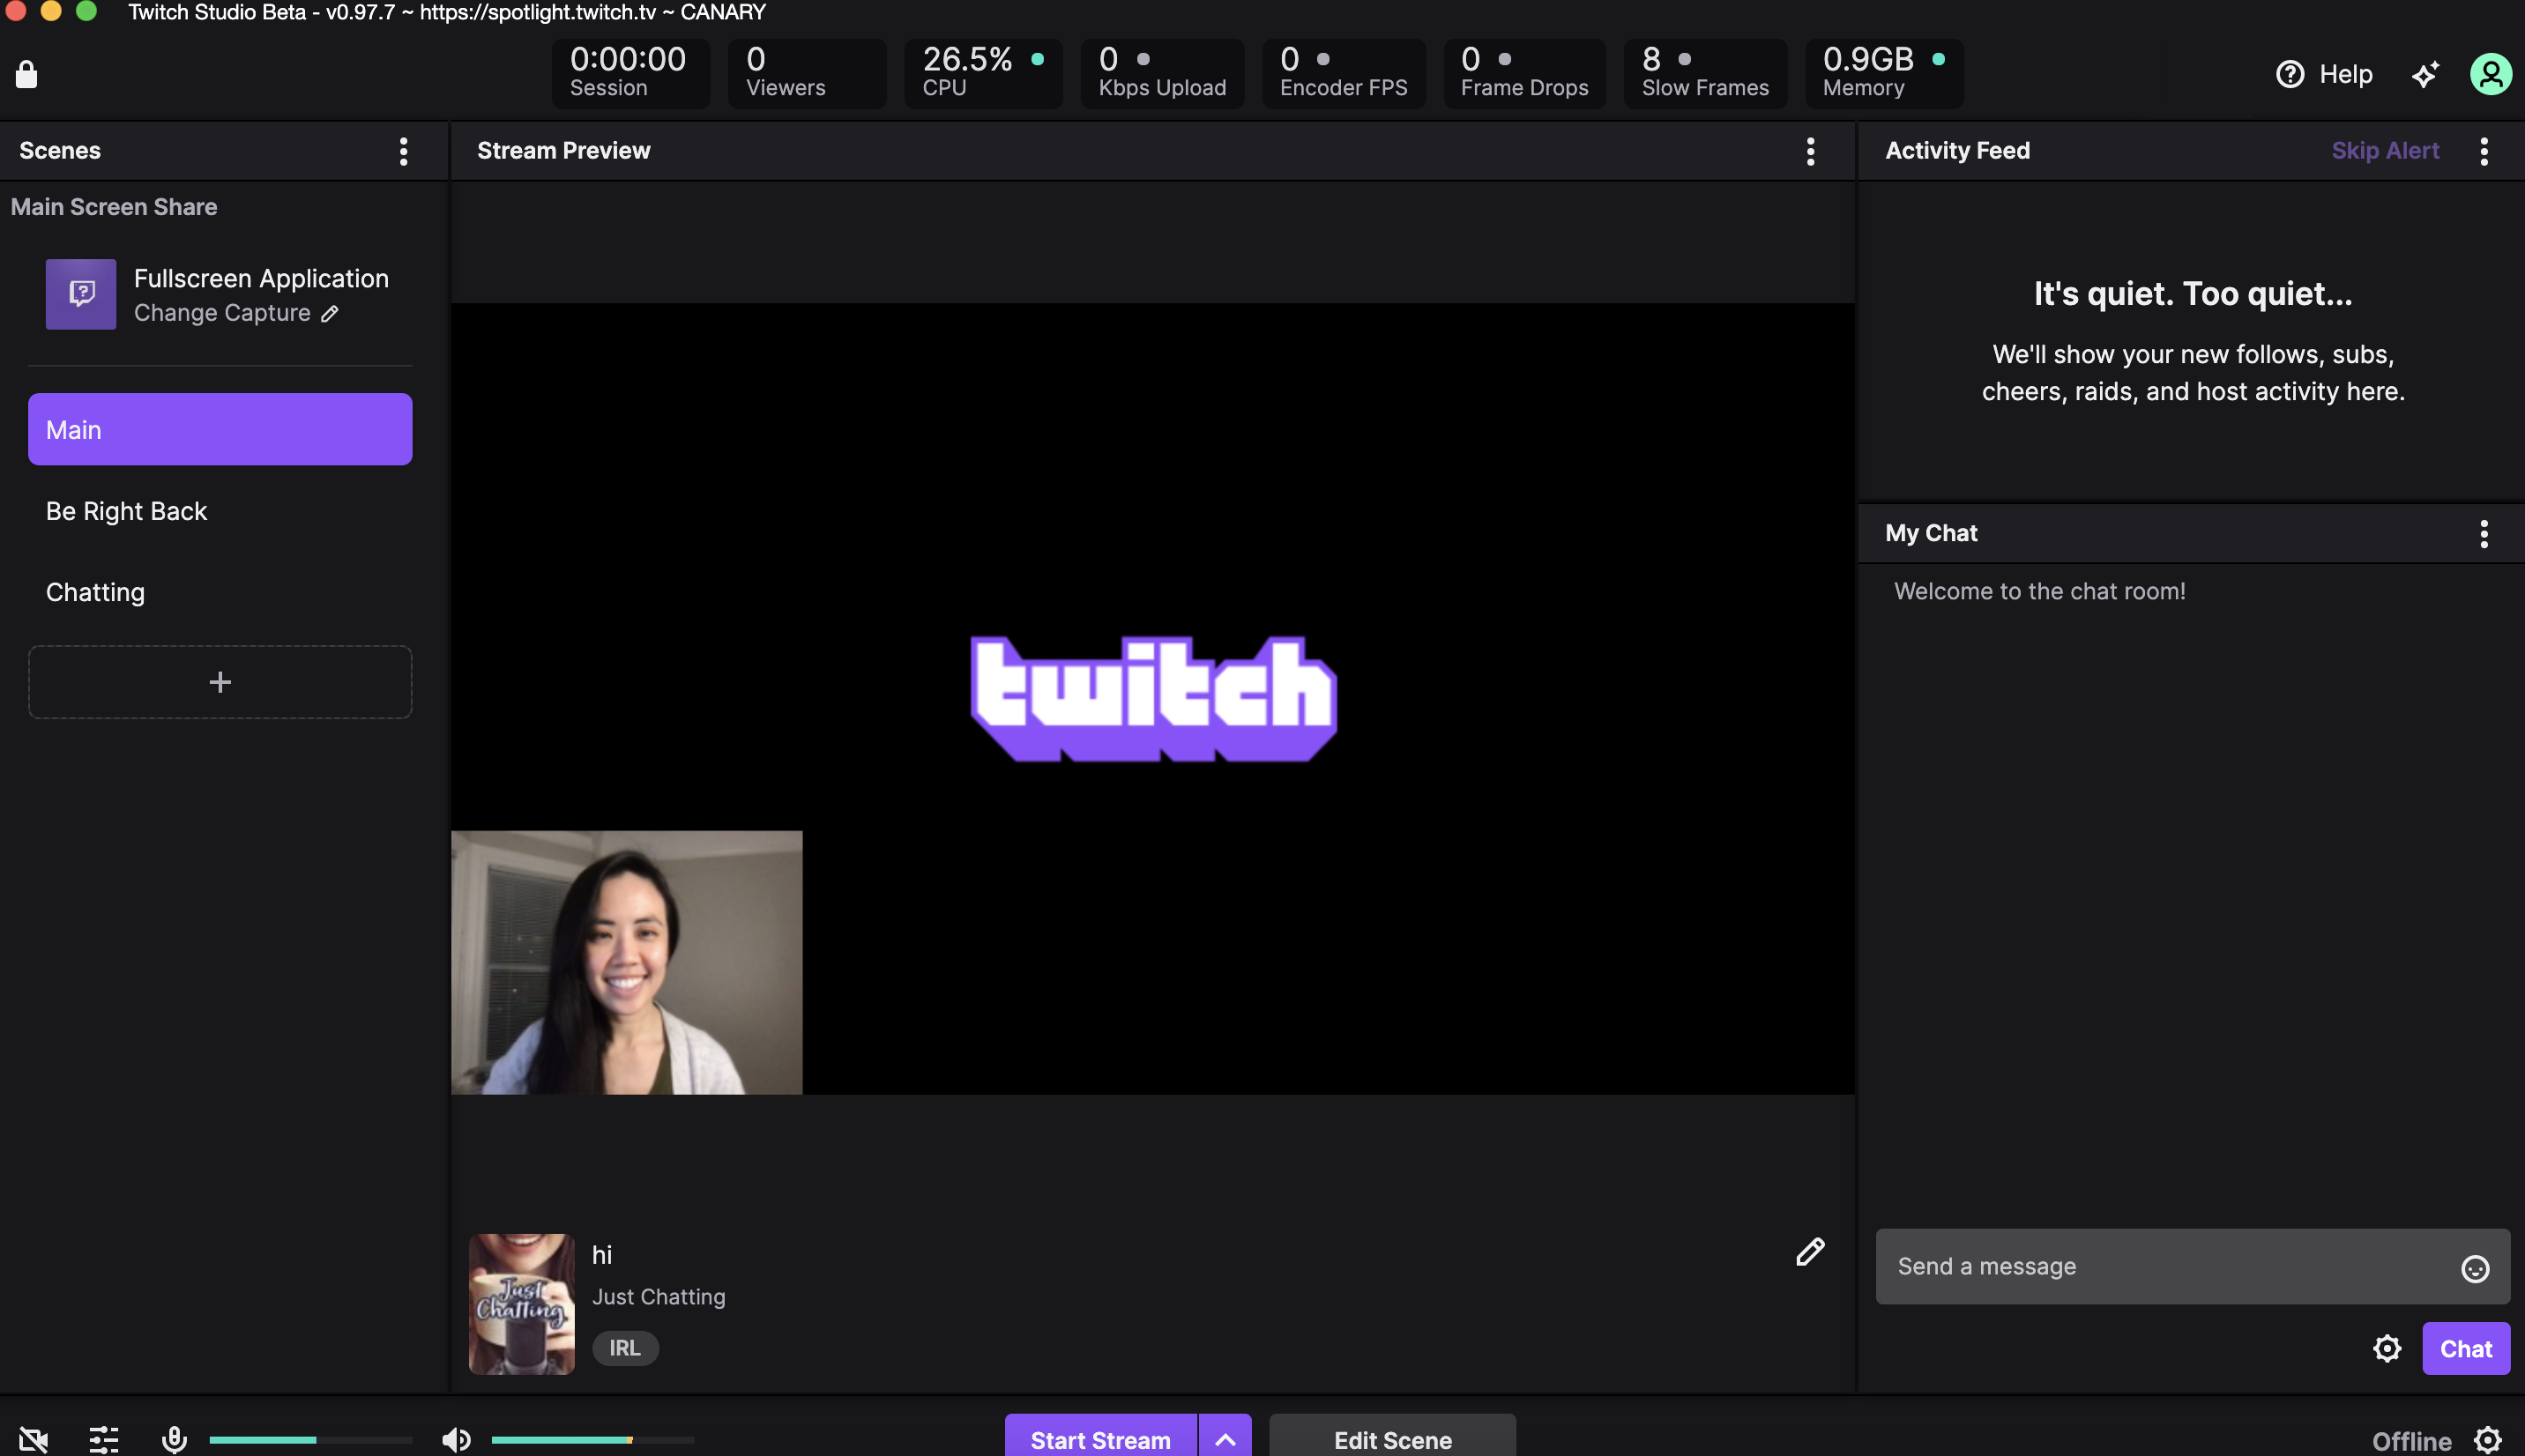Click the Stream Preview panel menu icon
Viewport: 2525px width, 1456px height.
1811,151
